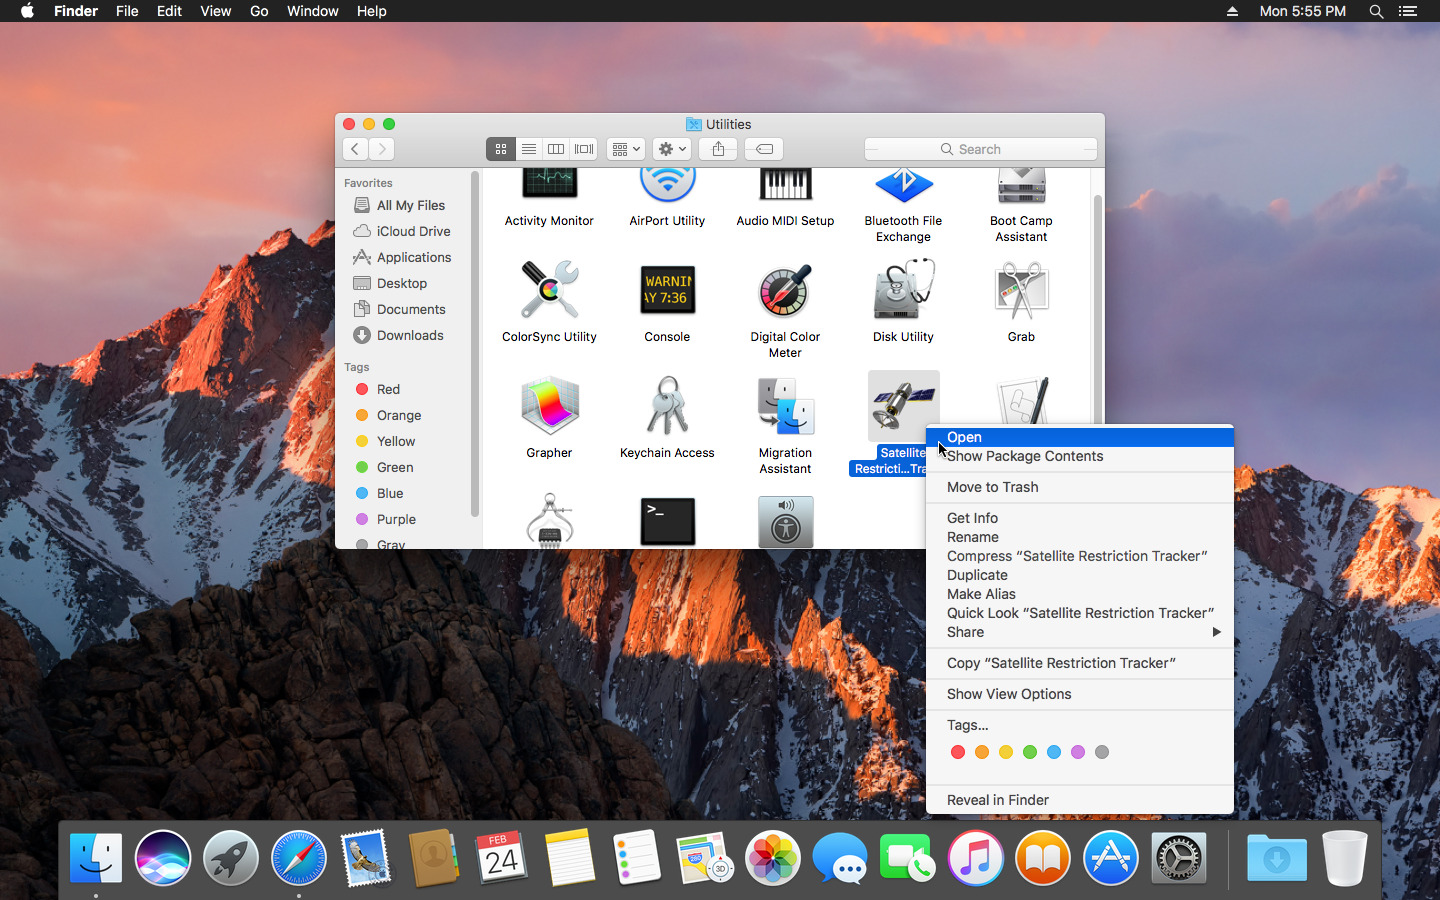The height and width of the screenshot is (900, 1440).
Task: Apply the red tag color dot
Action: coord(958,752)
